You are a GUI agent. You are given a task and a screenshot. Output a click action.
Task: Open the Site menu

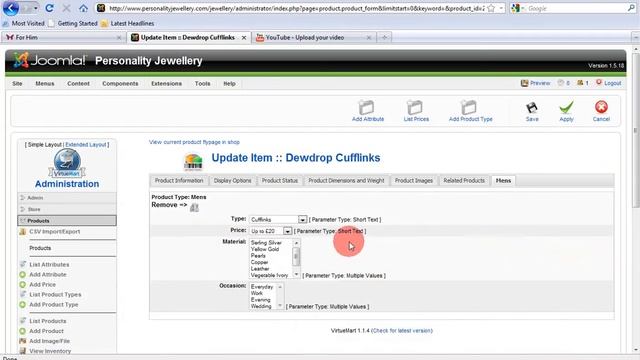click(17, 83)
